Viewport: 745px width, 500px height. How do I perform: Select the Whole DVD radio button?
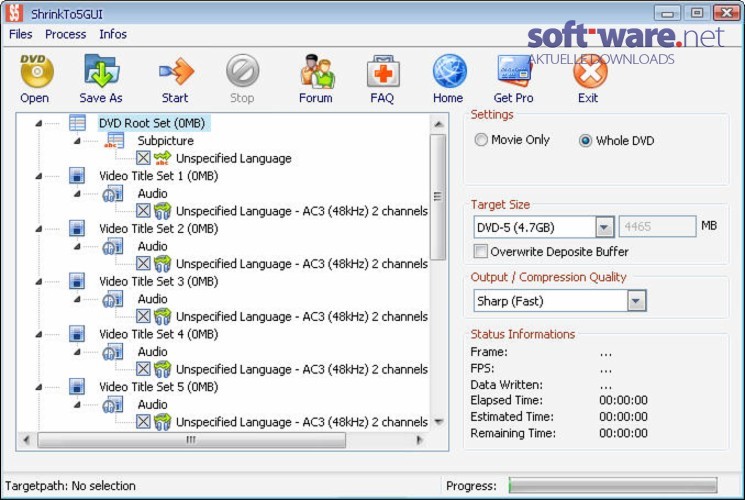click(x=585, y=141)
